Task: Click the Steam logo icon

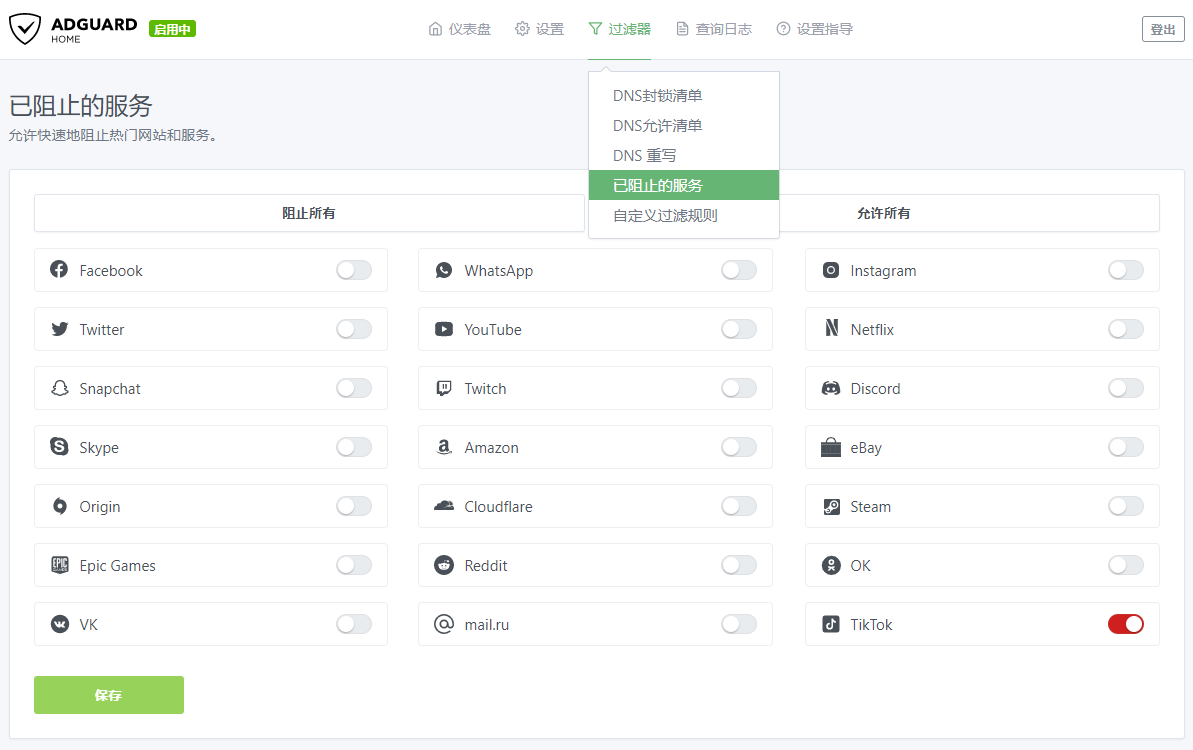Action: pos(830,507)
